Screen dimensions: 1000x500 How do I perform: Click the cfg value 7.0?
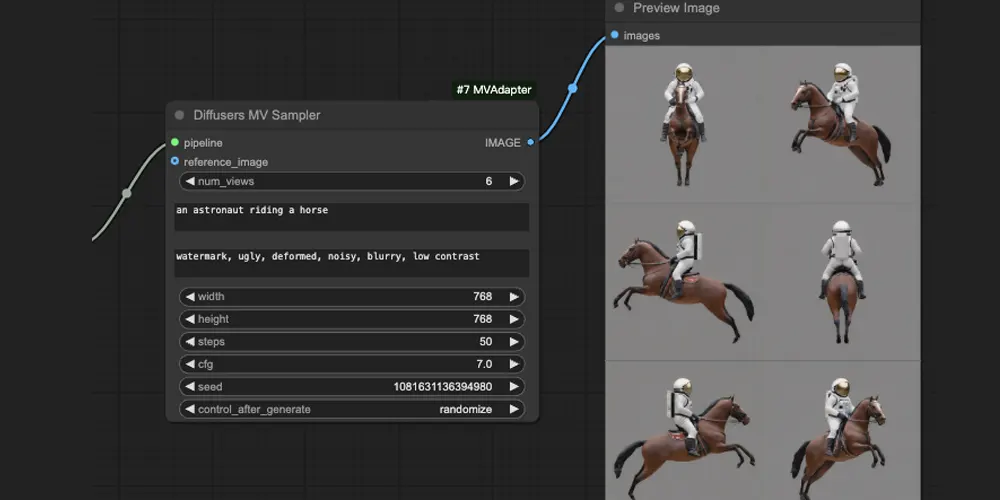pyautogui.click(x=484, y=364)
